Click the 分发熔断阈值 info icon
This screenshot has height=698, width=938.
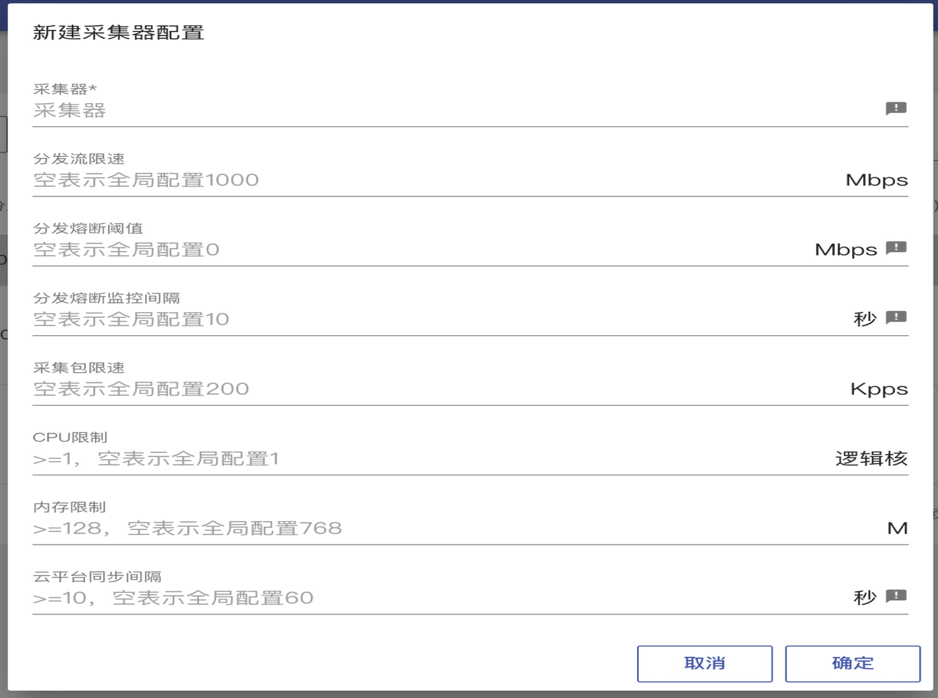896,248
